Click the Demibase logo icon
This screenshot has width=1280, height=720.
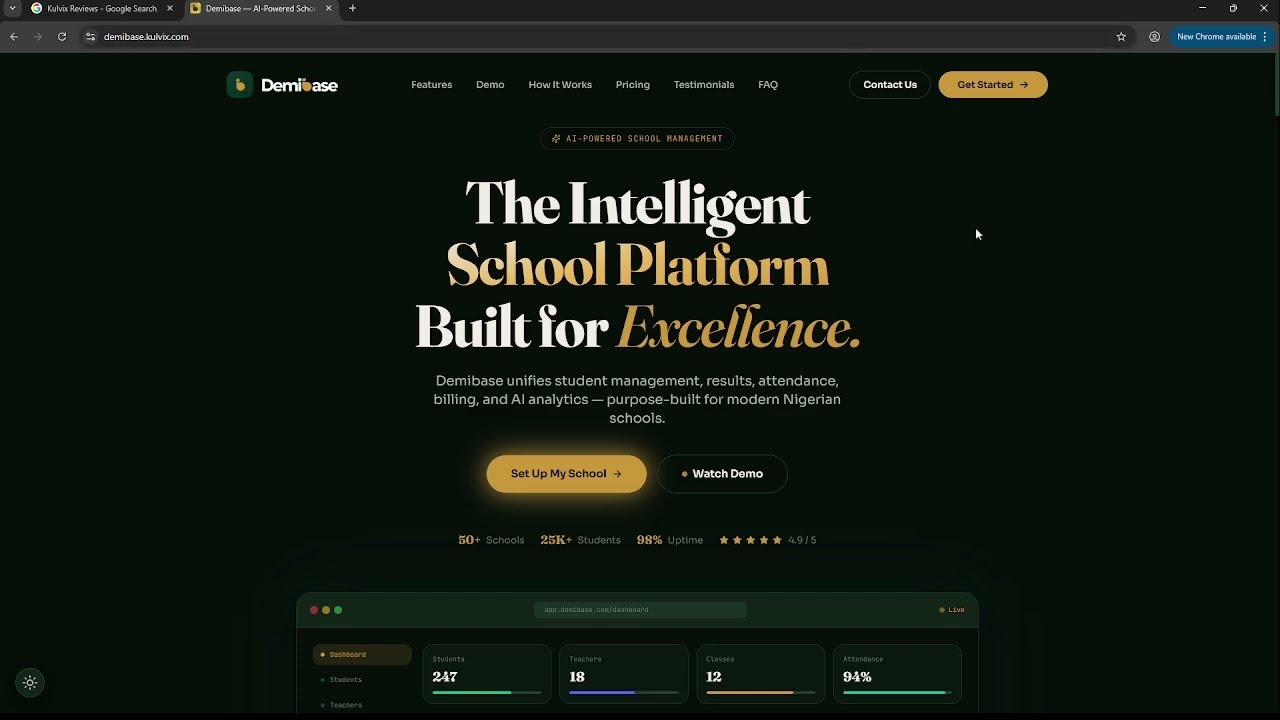pyautogui.click(x=239, y=85)
